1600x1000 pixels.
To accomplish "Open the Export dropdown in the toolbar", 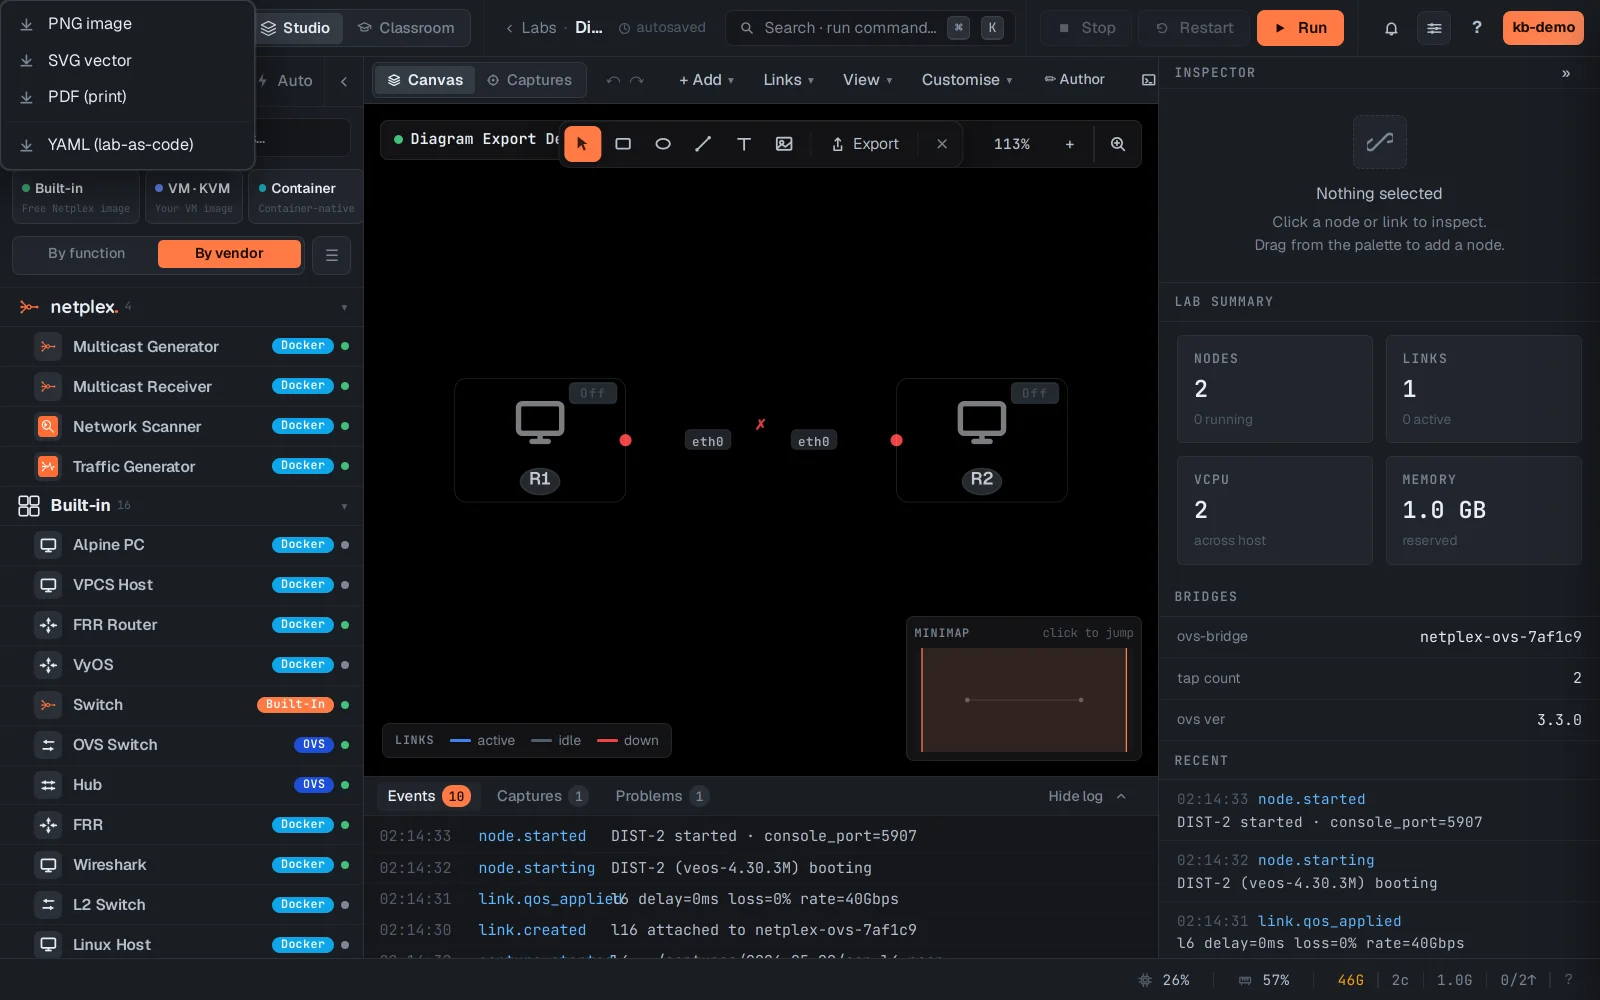I will (x=865, y=144).
